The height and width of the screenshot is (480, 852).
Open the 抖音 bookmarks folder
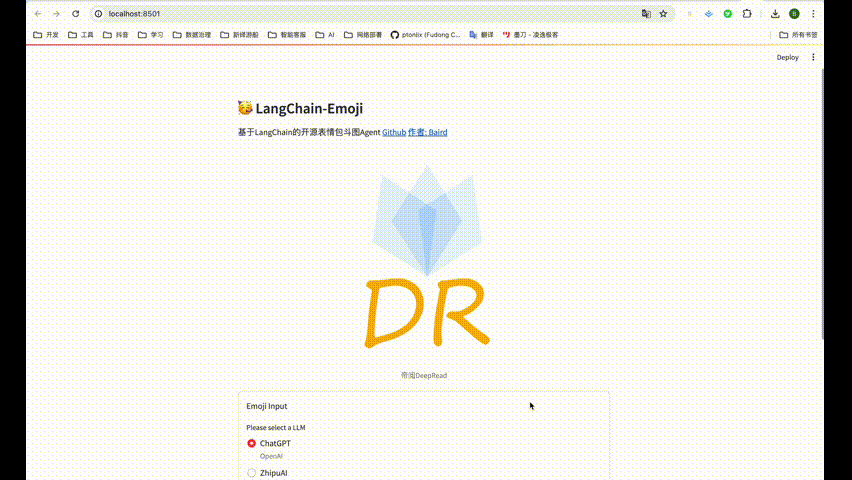pyautogui.click(x=116, y=35)
